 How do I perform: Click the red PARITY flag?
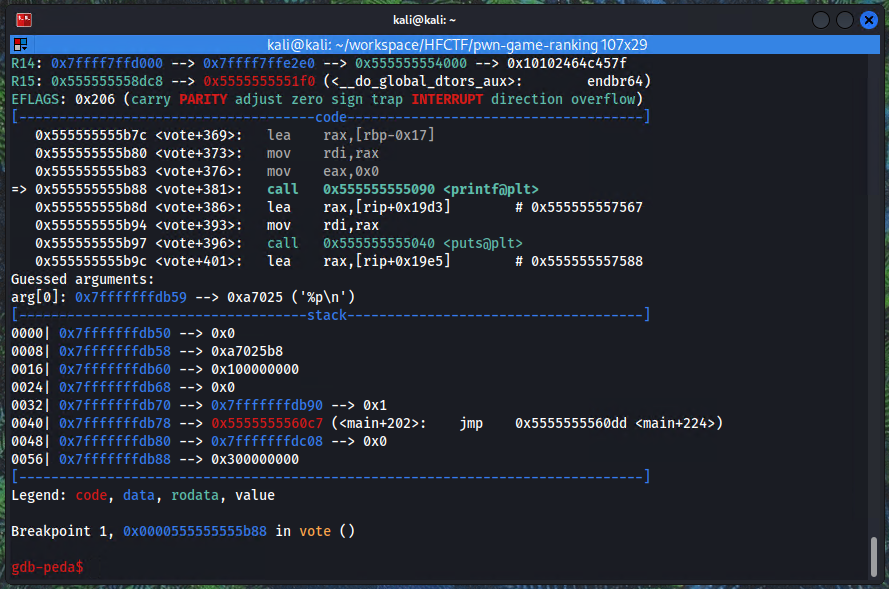tap(203, 100)
